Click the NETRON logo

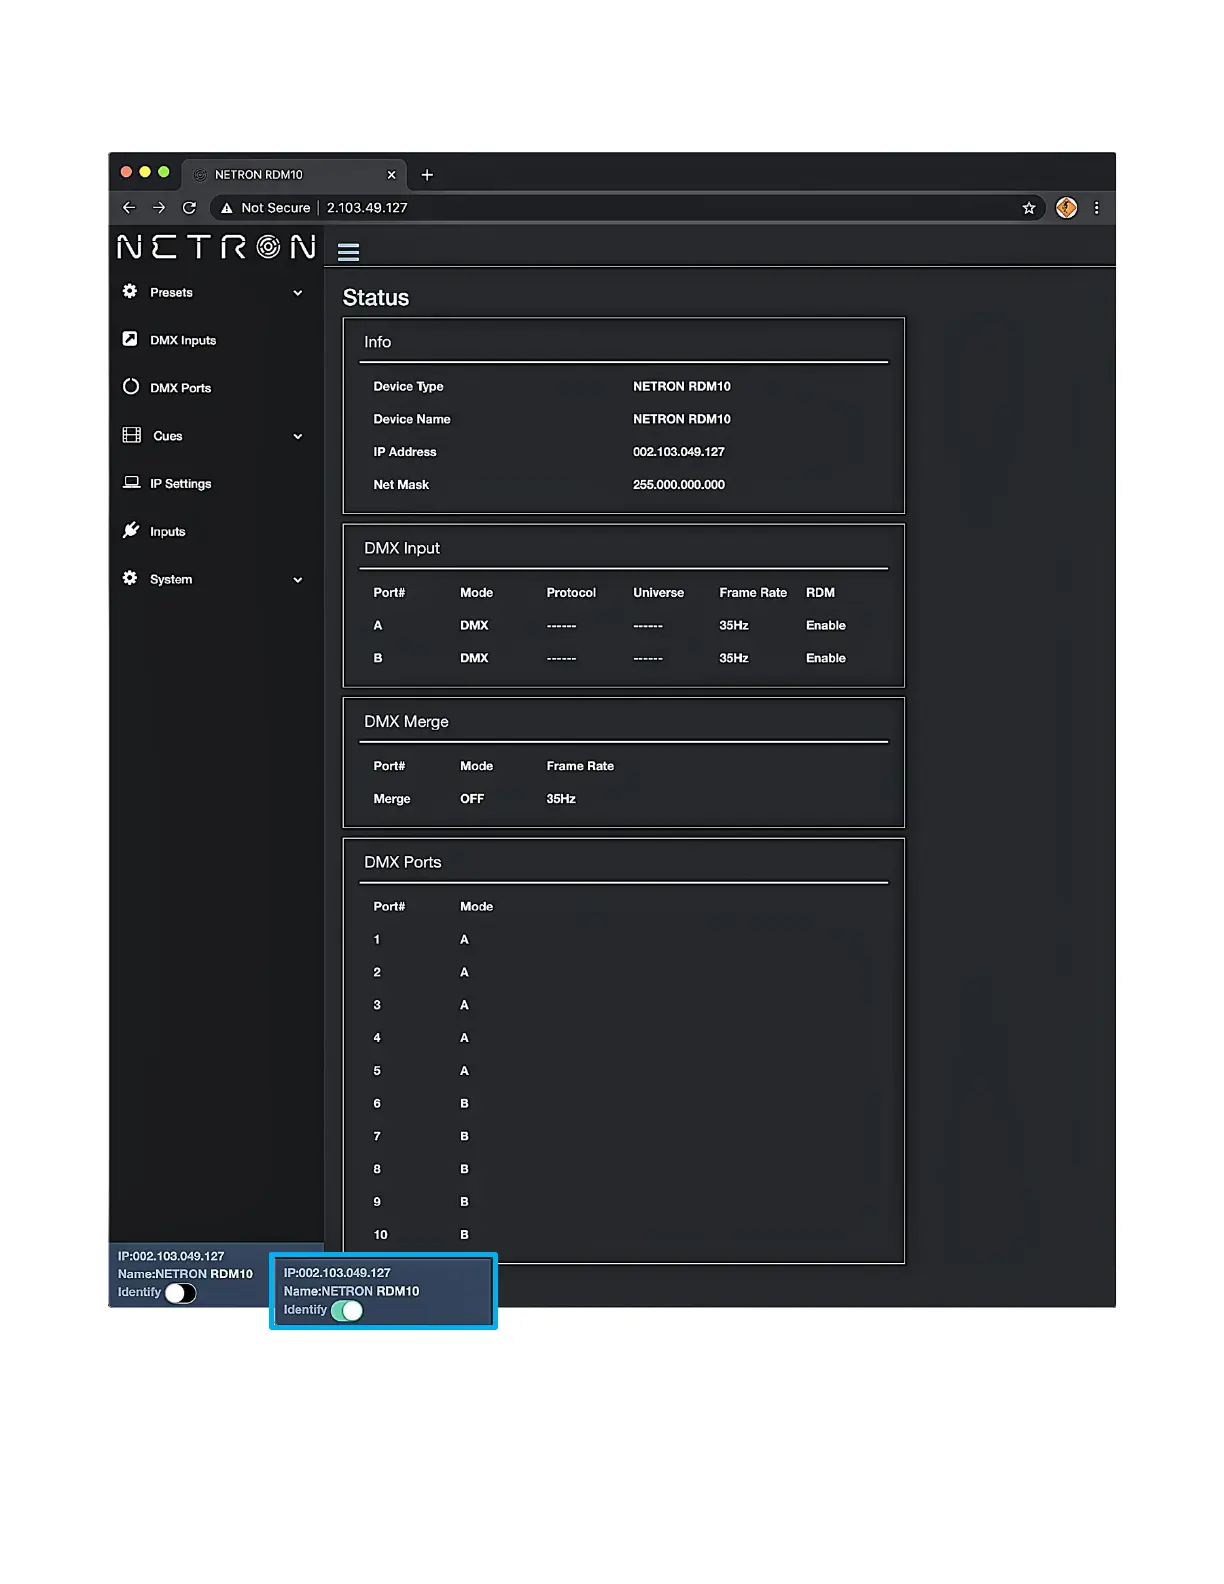point(216,247)
